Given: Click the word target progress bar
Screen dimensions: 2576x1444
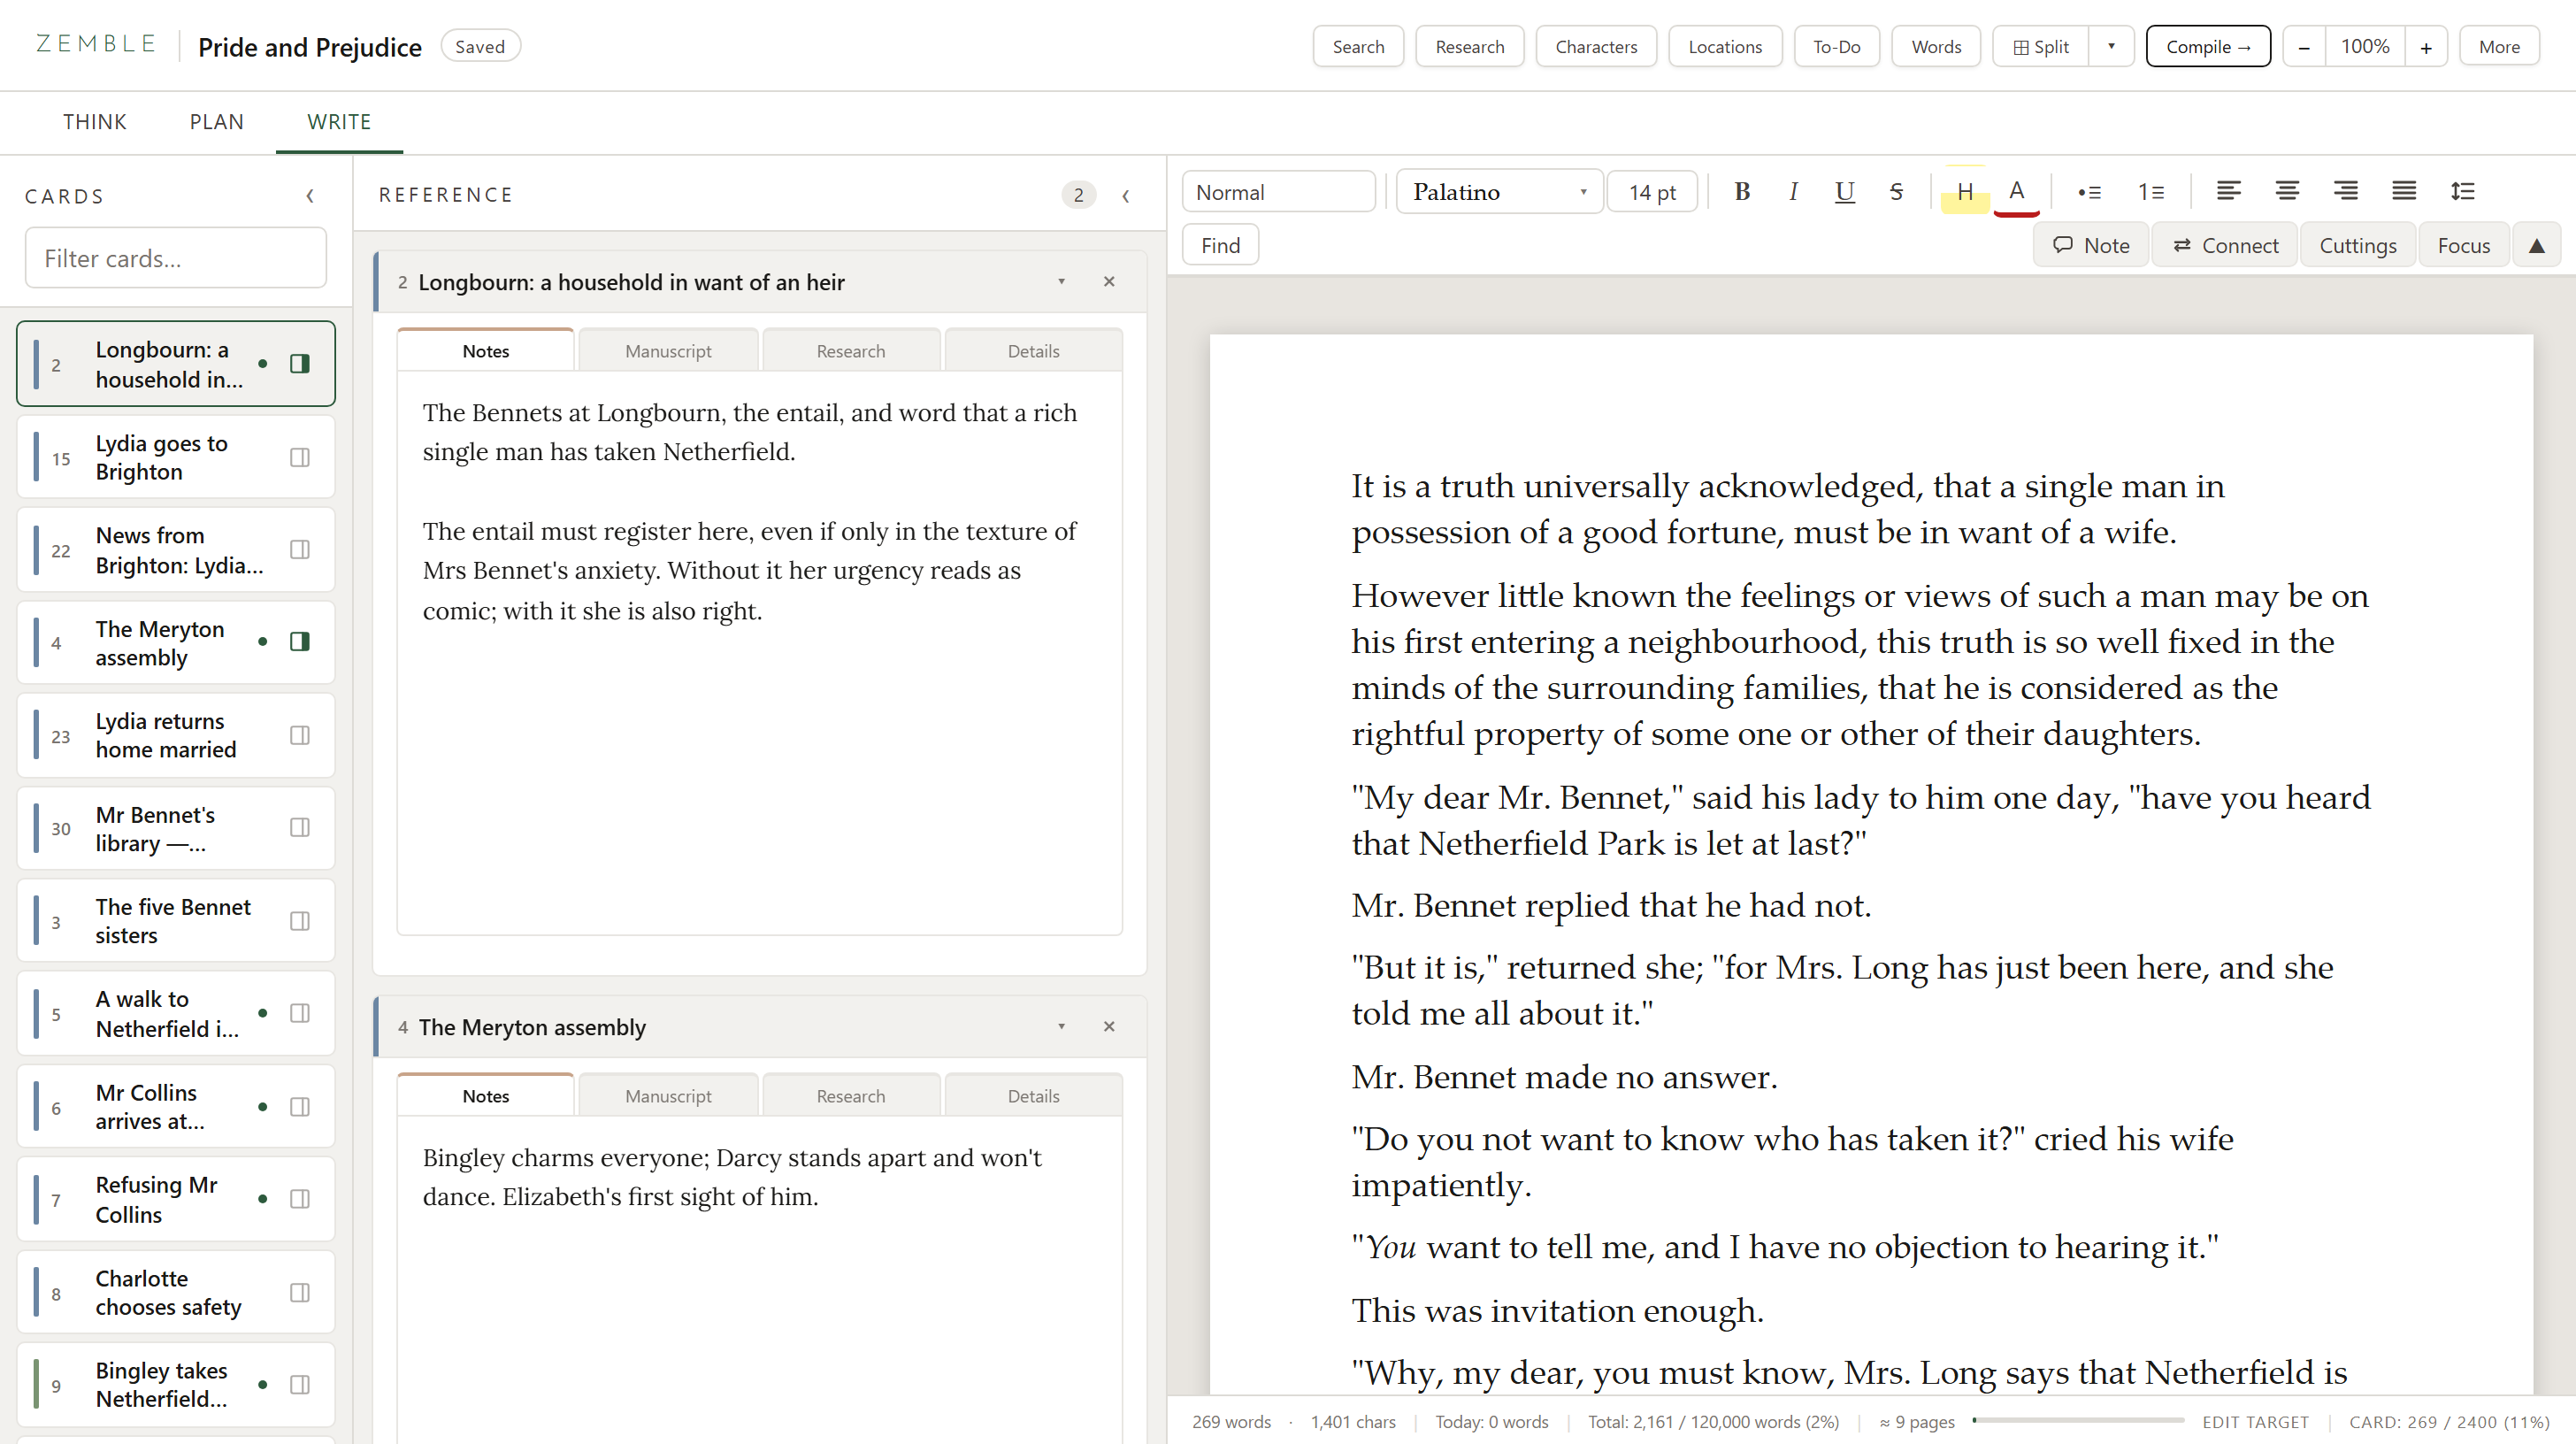Looking at the screenshot, I should tap(2078, 1420).
